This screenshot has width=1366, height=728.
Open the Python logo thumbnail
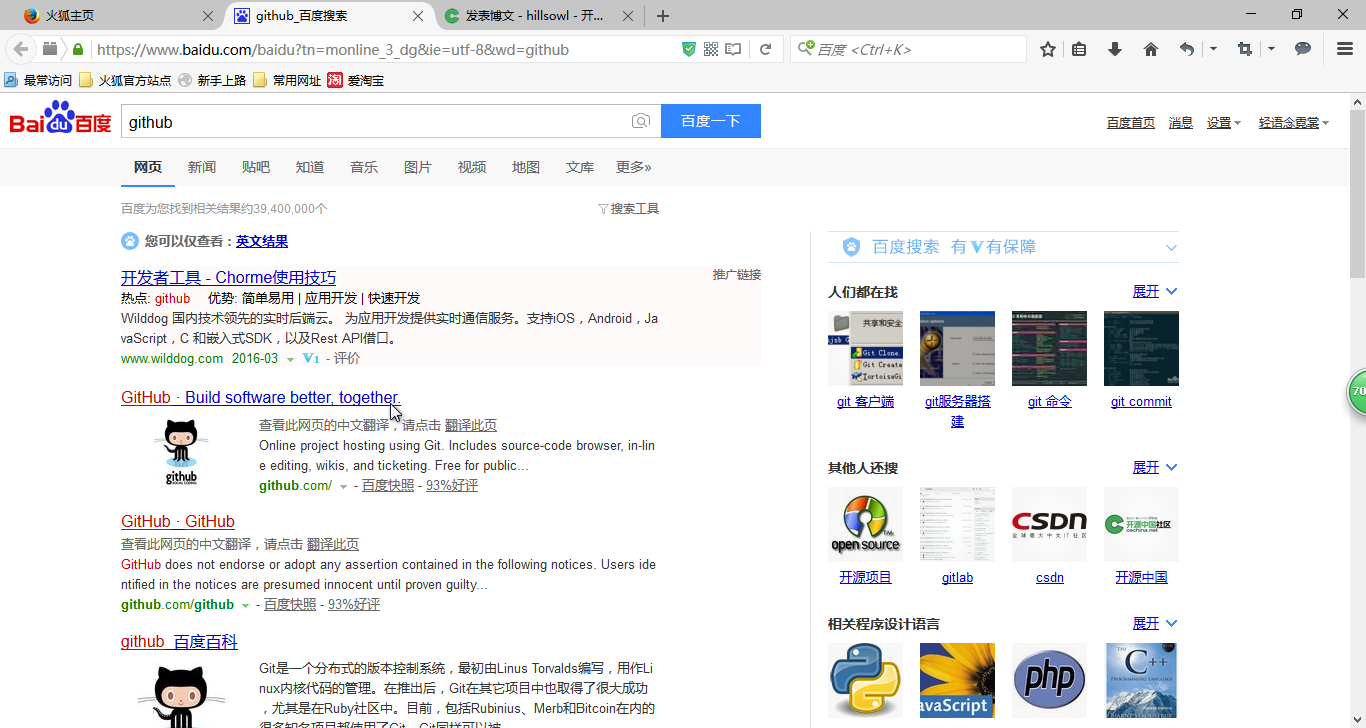click(x=865, y=680)
